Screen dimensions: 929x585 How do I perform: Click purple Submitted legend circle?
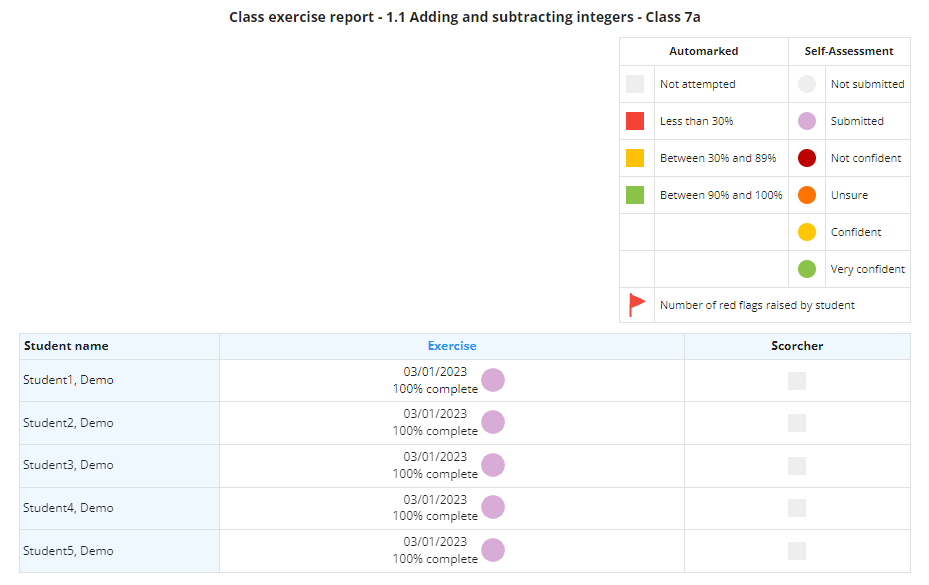tap(807, 121)
